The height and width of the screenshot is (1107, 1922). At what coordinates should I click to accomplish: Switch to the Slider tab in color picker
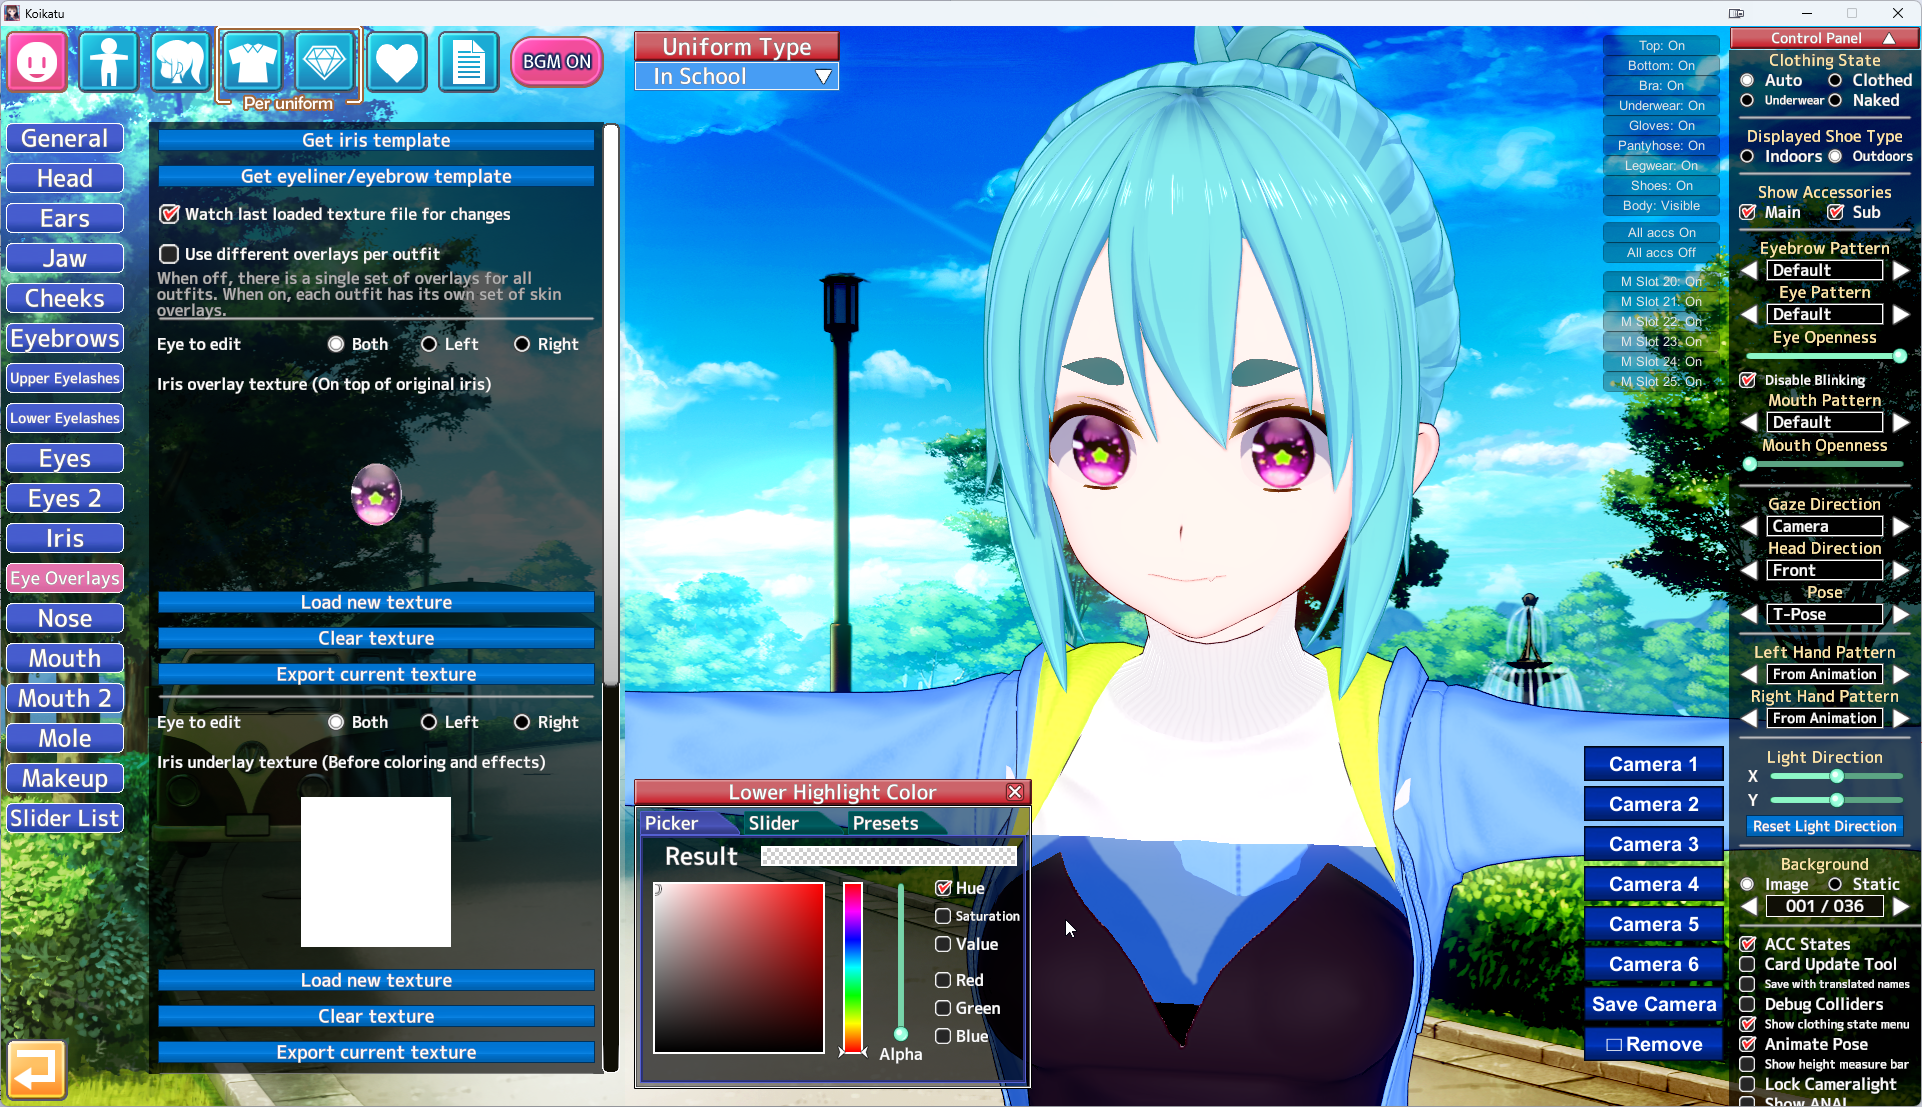tap(774, 823)
